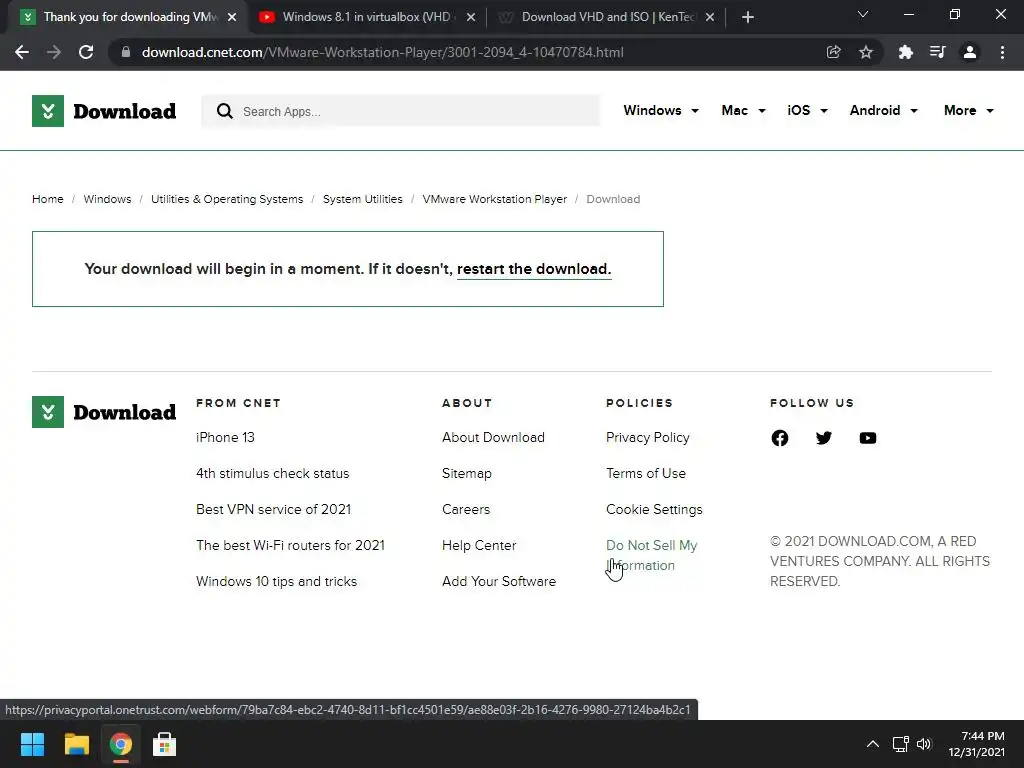Open the Chrome profile avatar
Viewport: 1024px width, 768px height.
970,52
